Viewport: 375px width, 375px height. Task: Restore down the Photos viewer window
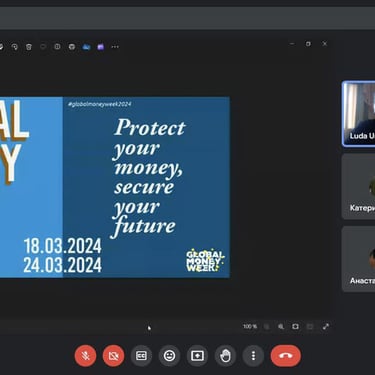308,44
